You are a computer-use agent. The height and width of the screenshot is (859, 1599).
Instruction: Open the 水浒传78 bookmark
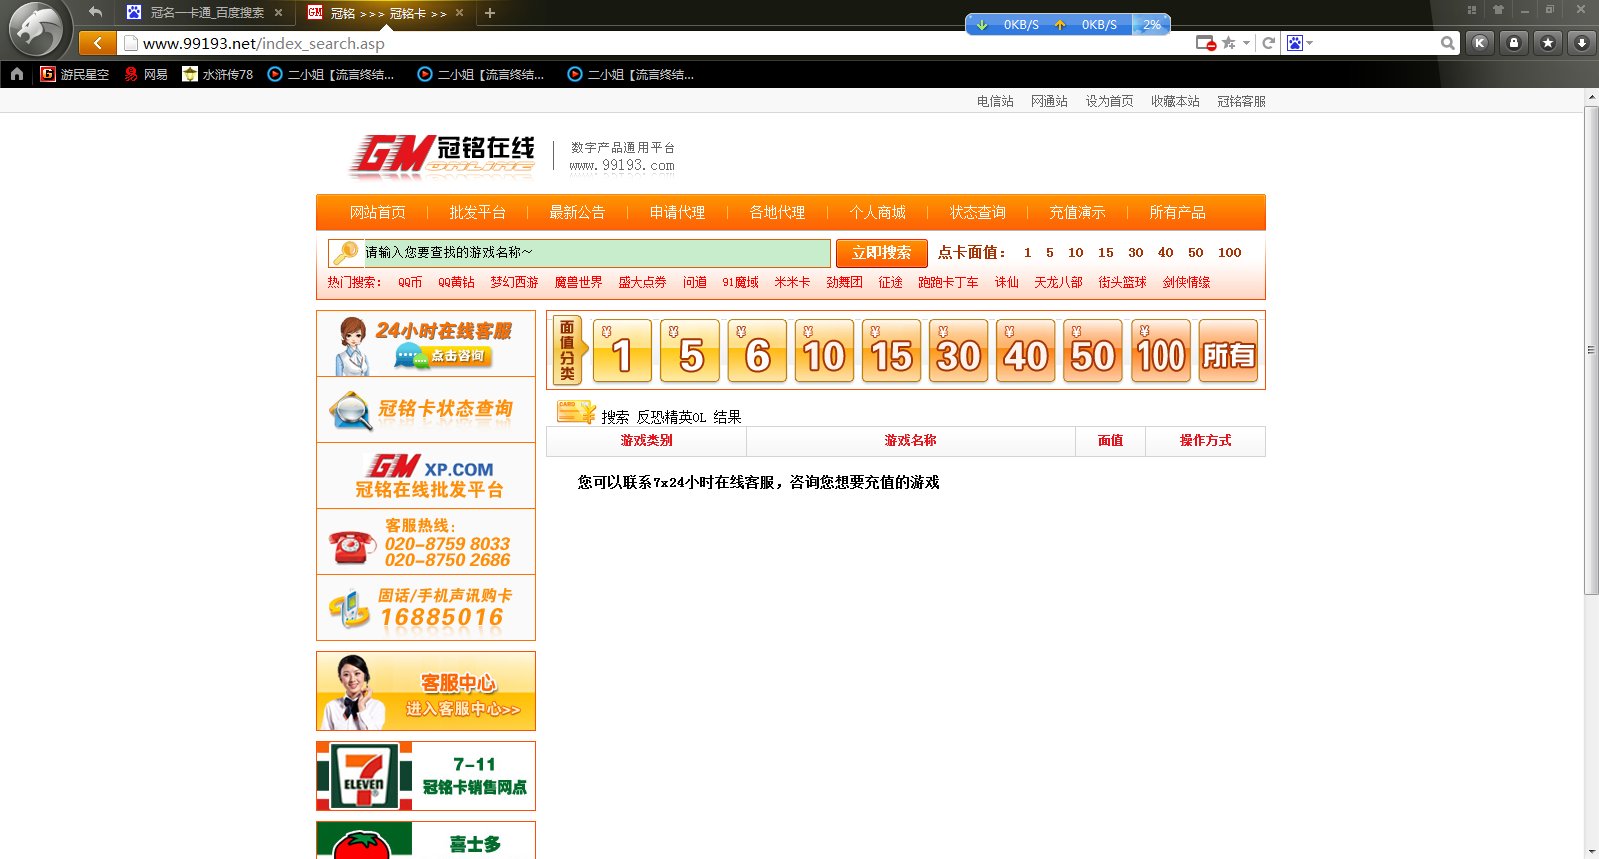coord(218,74)
